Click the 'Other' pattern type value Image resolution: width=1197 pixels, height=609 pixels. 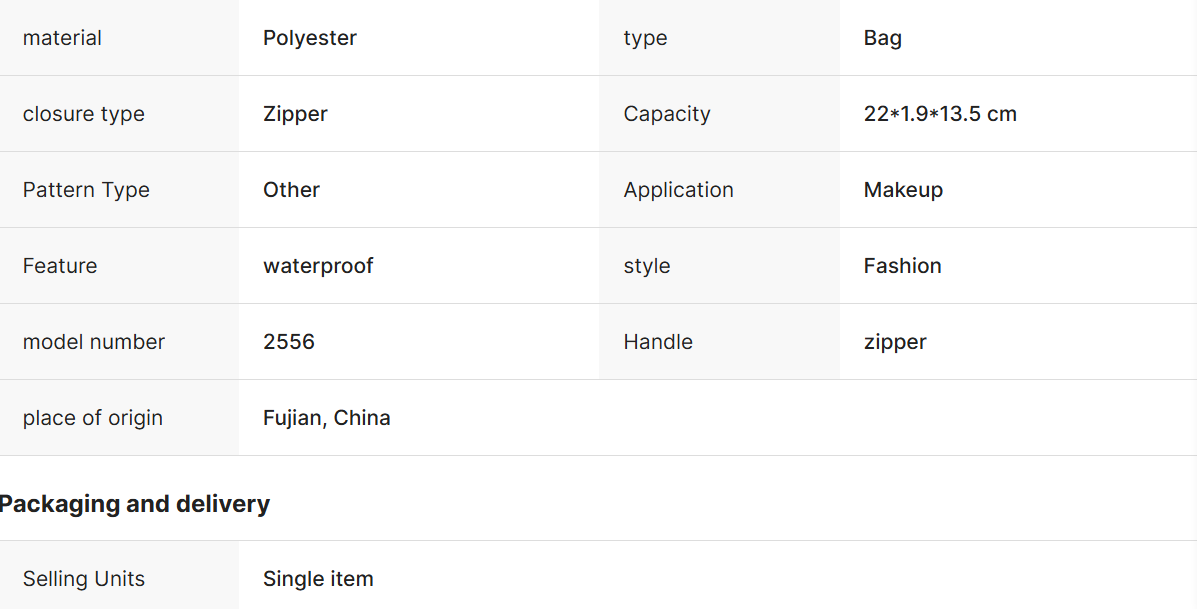(x=291, y=190)
